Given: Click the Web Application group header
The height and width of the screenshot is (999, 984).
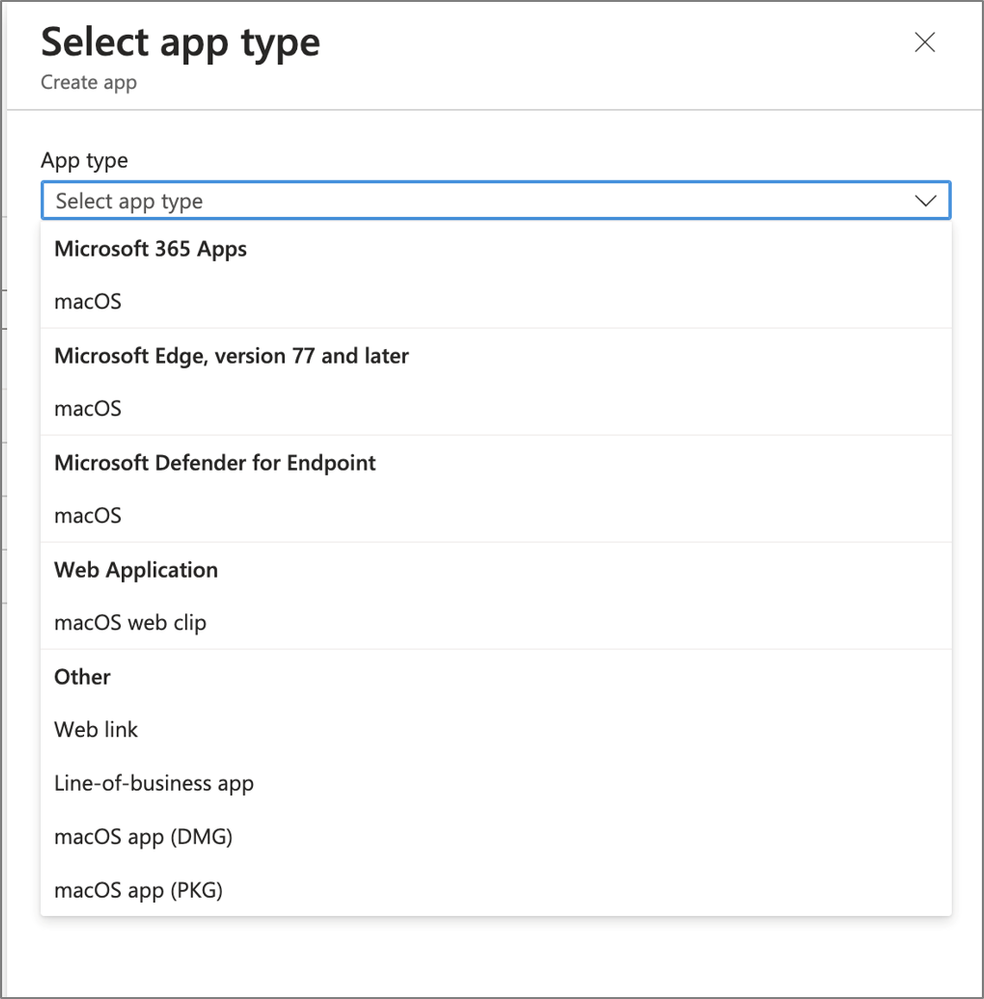Looking at the screenshot, I should click(136, 570).
